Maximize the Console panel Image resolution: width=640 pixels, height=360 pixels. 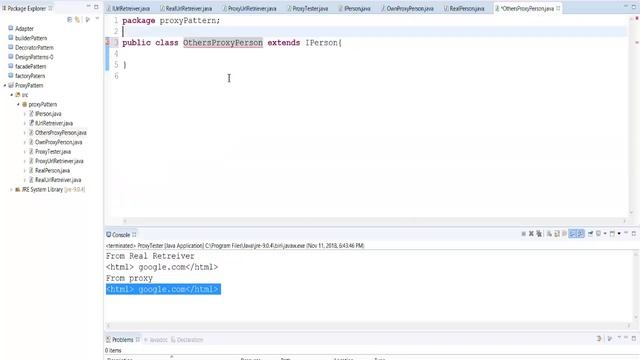(x=634, y=233)
